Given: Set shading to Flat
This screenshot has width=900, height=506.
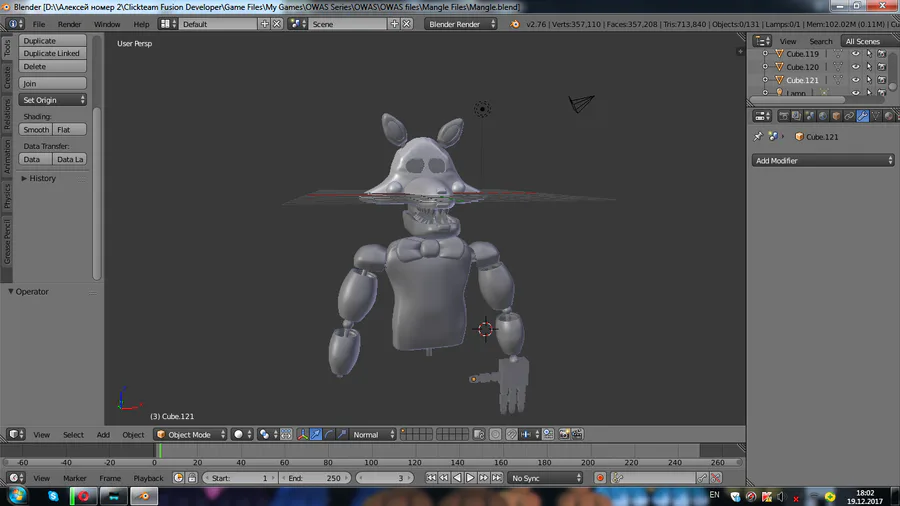Looking at the screenshot, I should coord(69,130).
